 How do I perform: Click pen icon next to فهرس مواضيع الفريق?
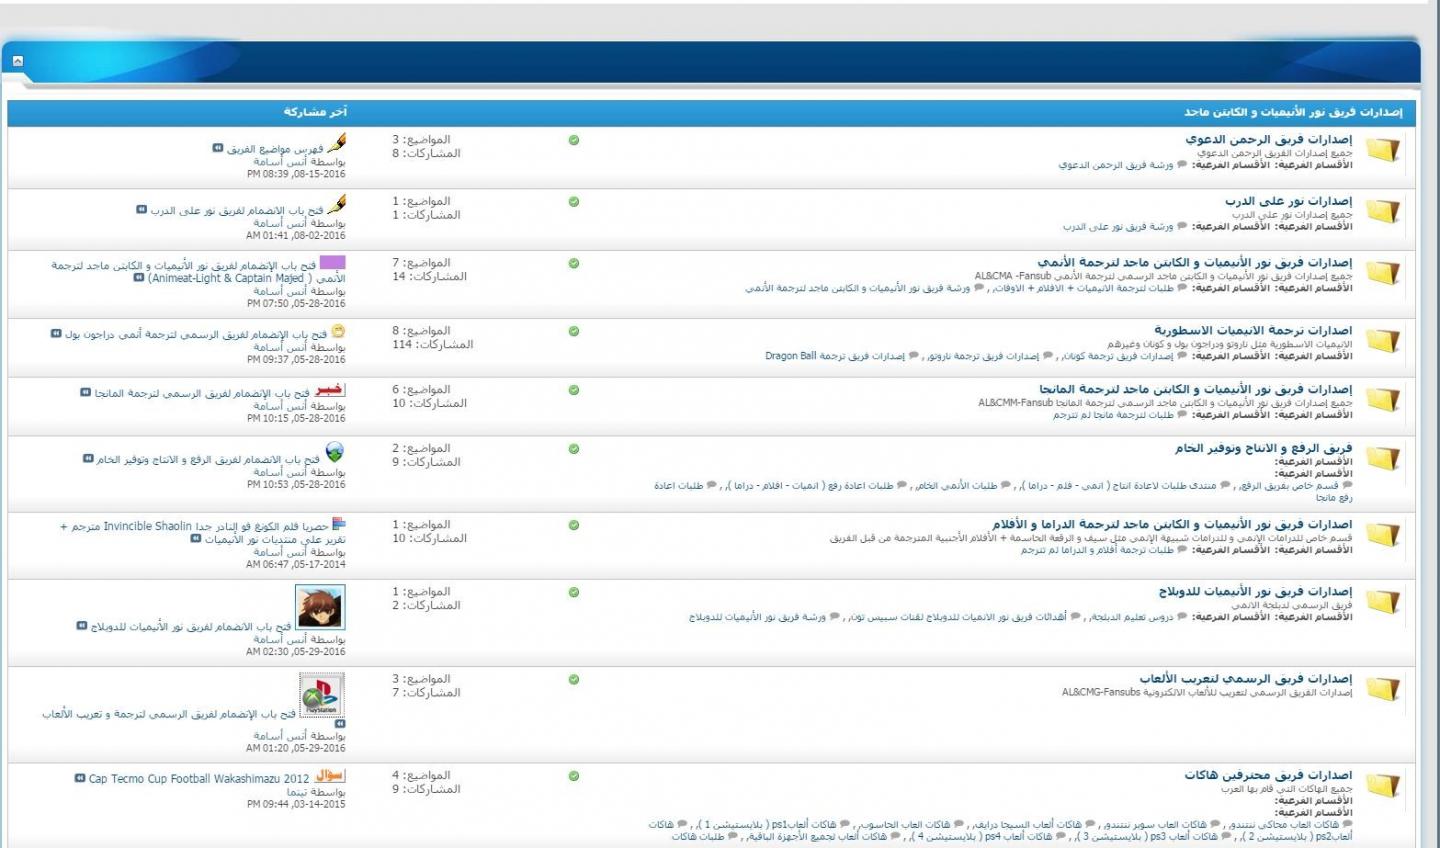(x=337, y=143)
